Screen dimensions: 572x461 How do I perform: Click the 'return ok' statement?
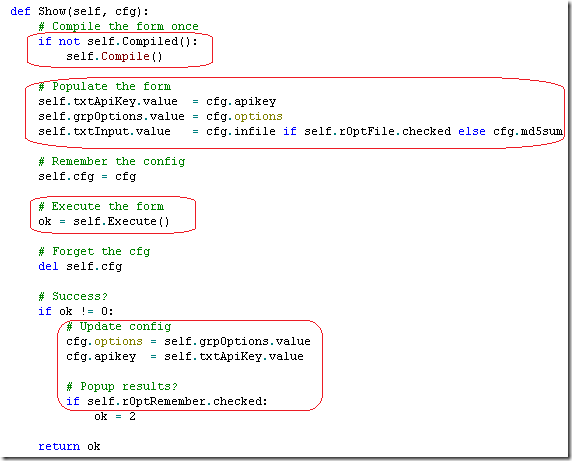coord(69,446)
